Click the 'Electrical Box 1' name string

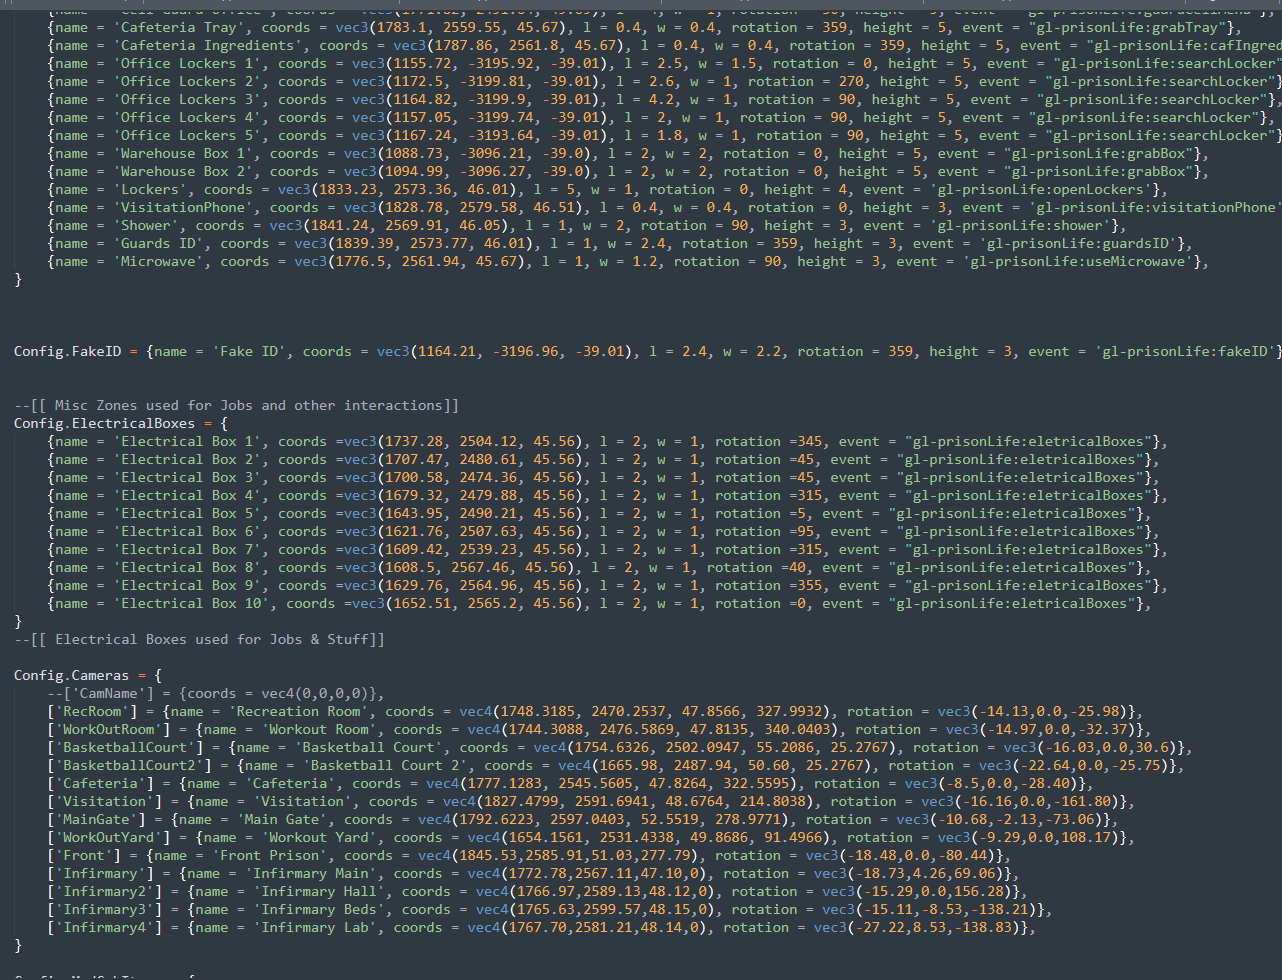click(188, 441)
